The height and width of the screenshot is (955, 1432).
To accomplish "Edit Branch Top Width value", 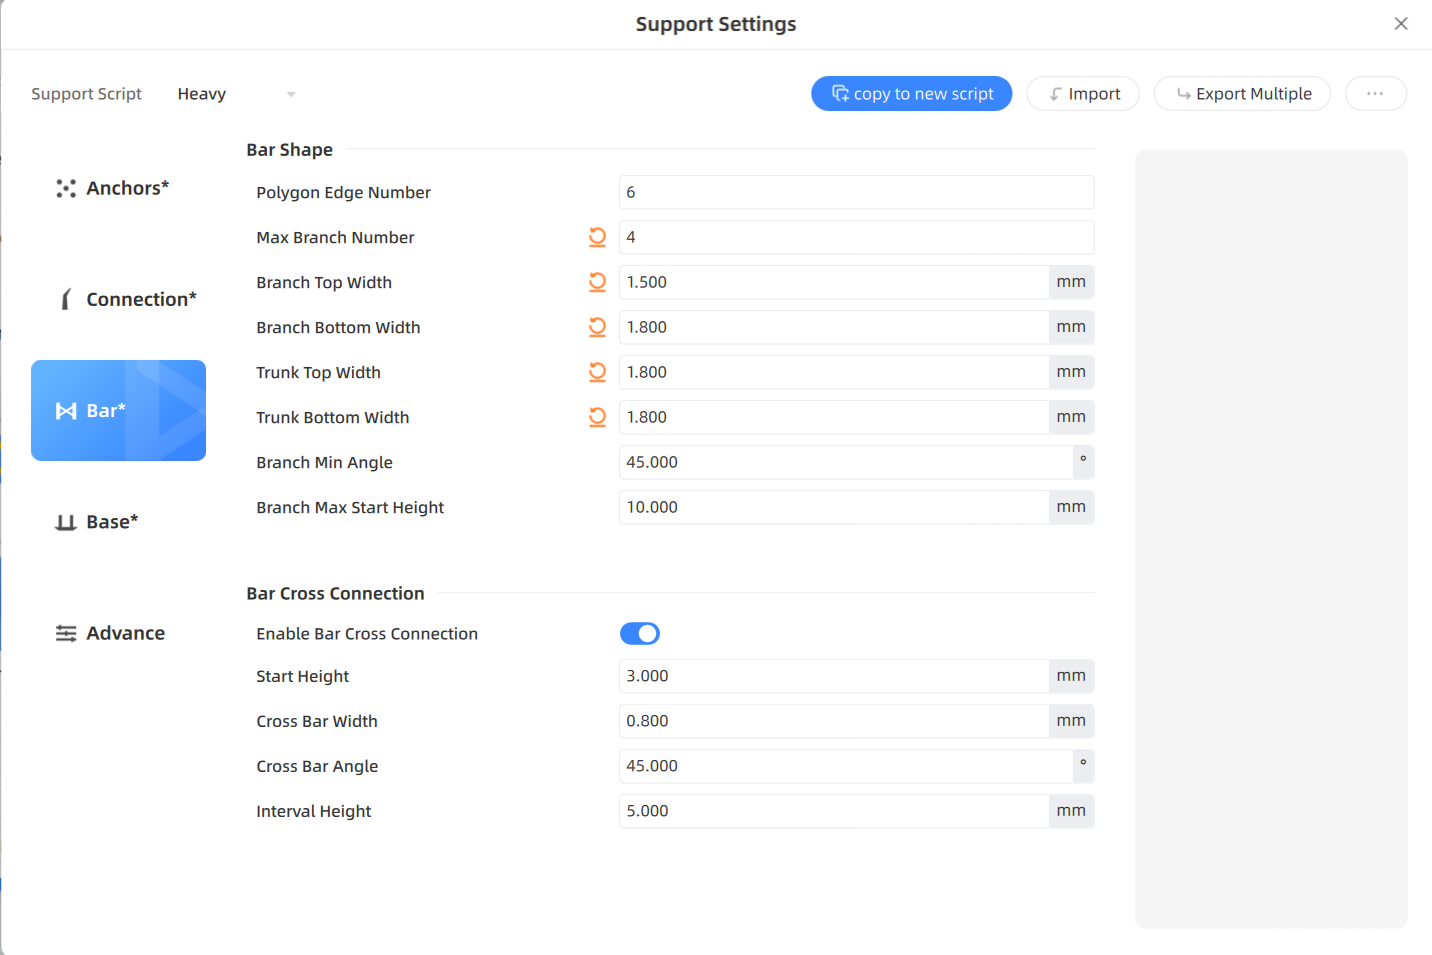I will (834, 282).
